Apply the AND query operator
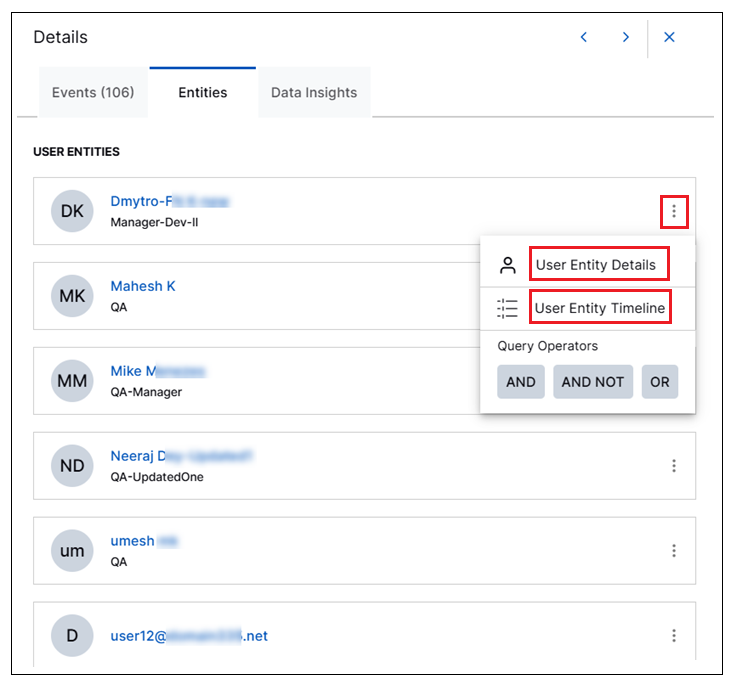The width and height of the screenshot is (735, 683). [521, 382]
